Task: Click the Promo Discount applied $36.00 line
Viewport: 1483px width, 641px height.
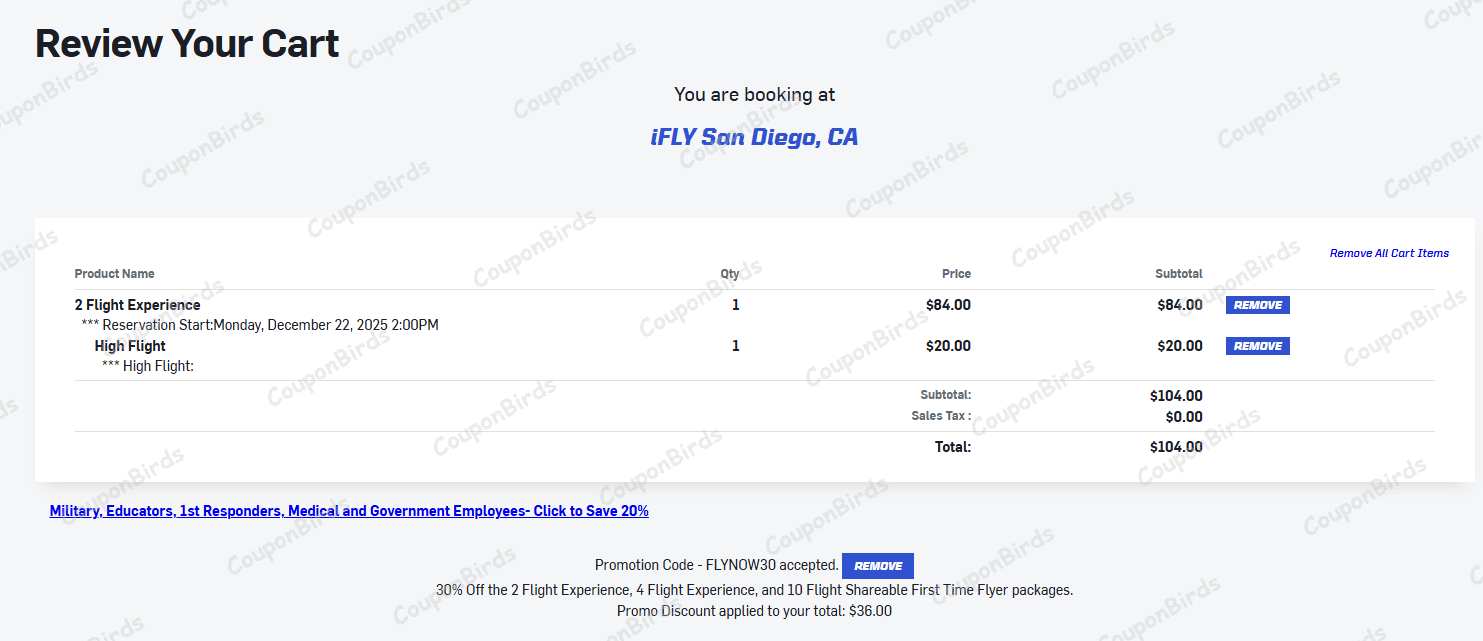Action: (754, 611)
